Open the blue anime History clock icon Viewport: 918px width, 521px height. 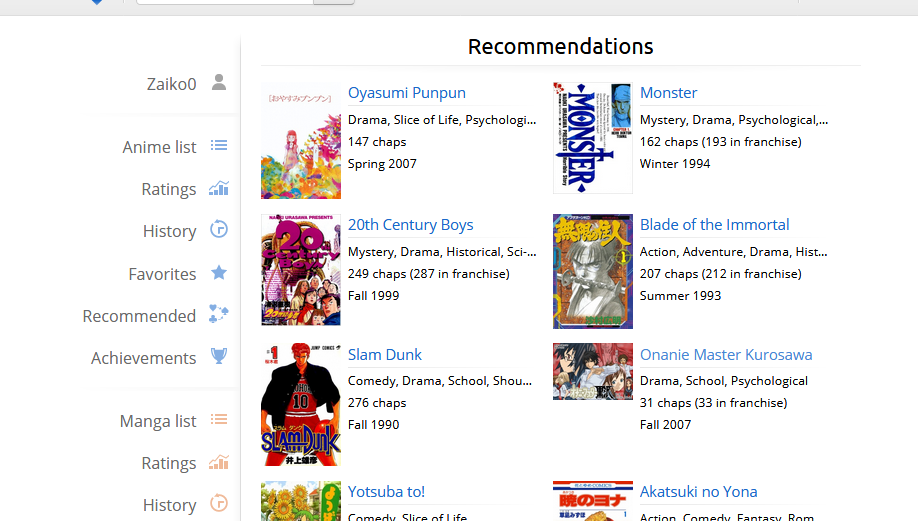point(219,229)
